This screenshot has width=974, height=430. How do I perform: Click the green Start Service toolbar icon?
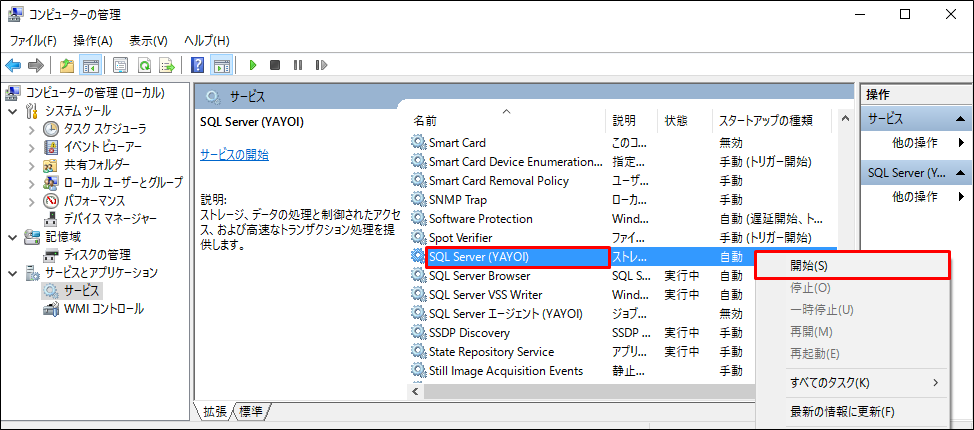[253, 66]
